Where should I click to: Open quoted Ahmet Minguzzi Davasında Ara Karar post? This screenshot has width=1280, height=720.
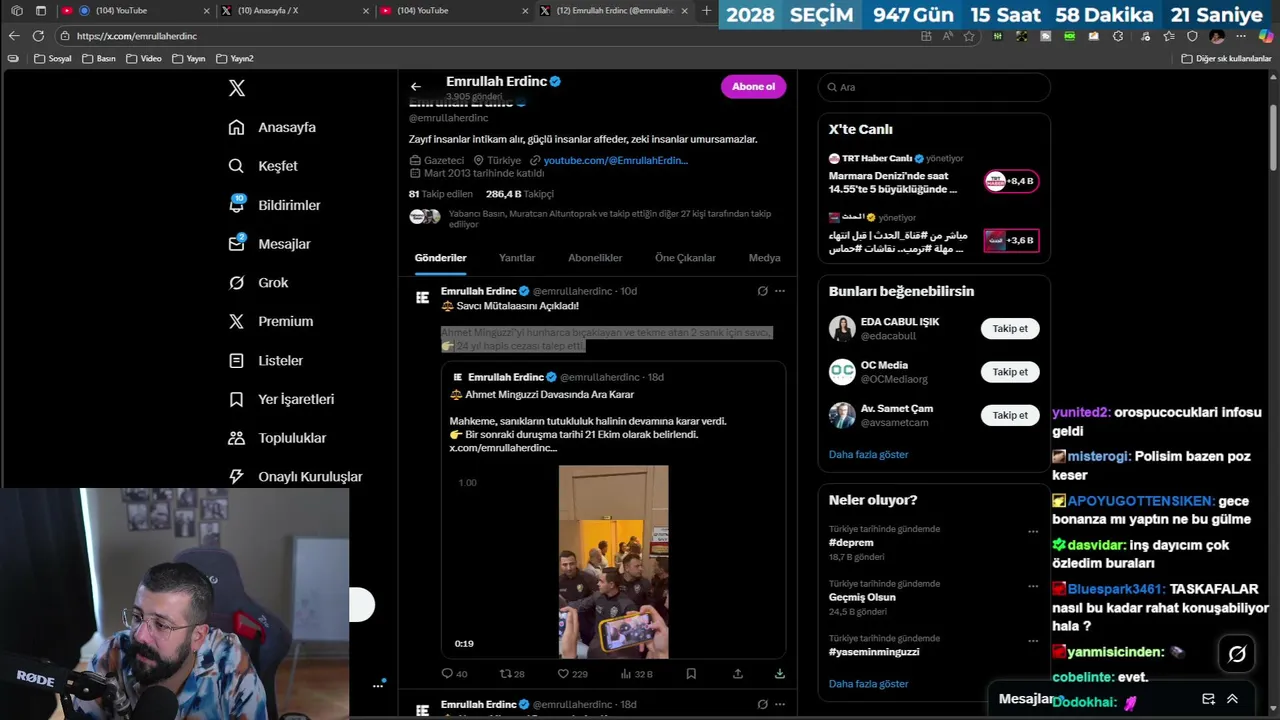613,511
